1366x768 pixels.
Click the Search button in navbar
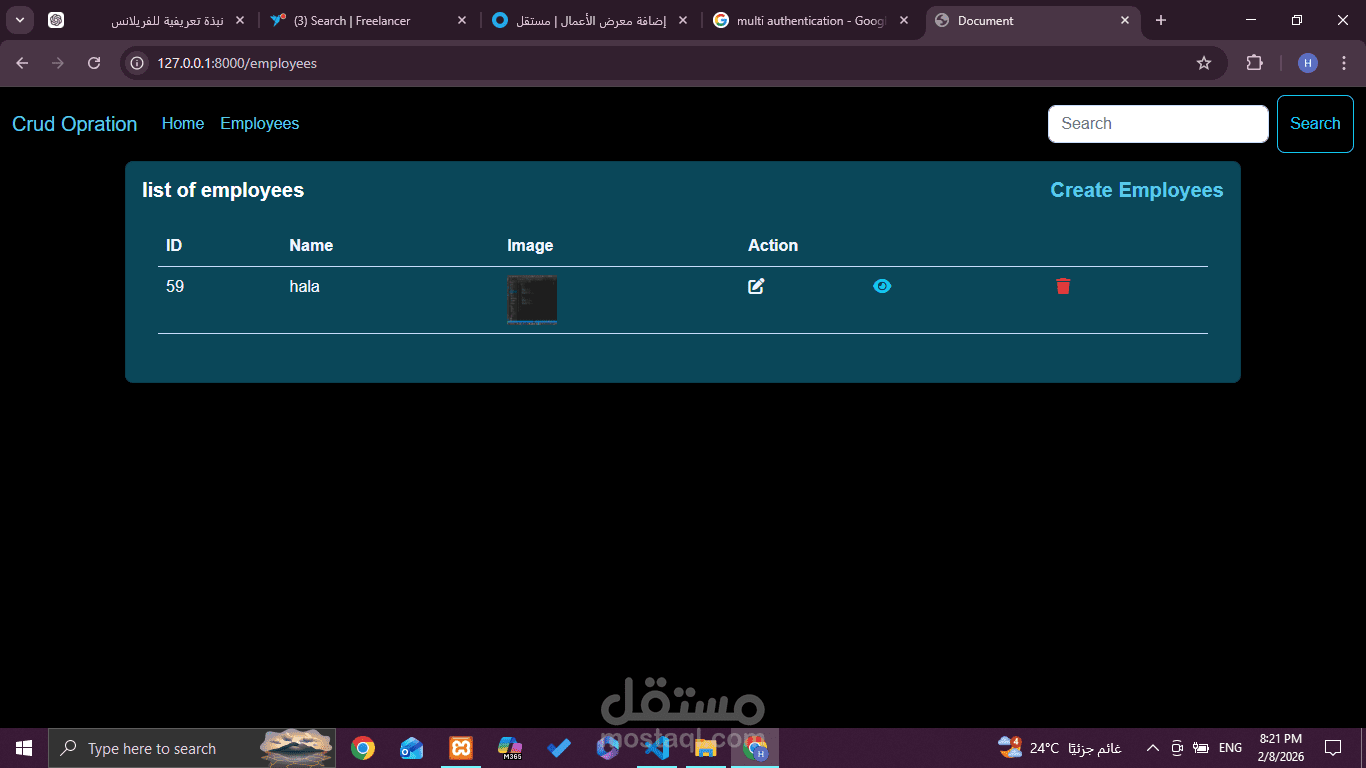(1315, 124)
